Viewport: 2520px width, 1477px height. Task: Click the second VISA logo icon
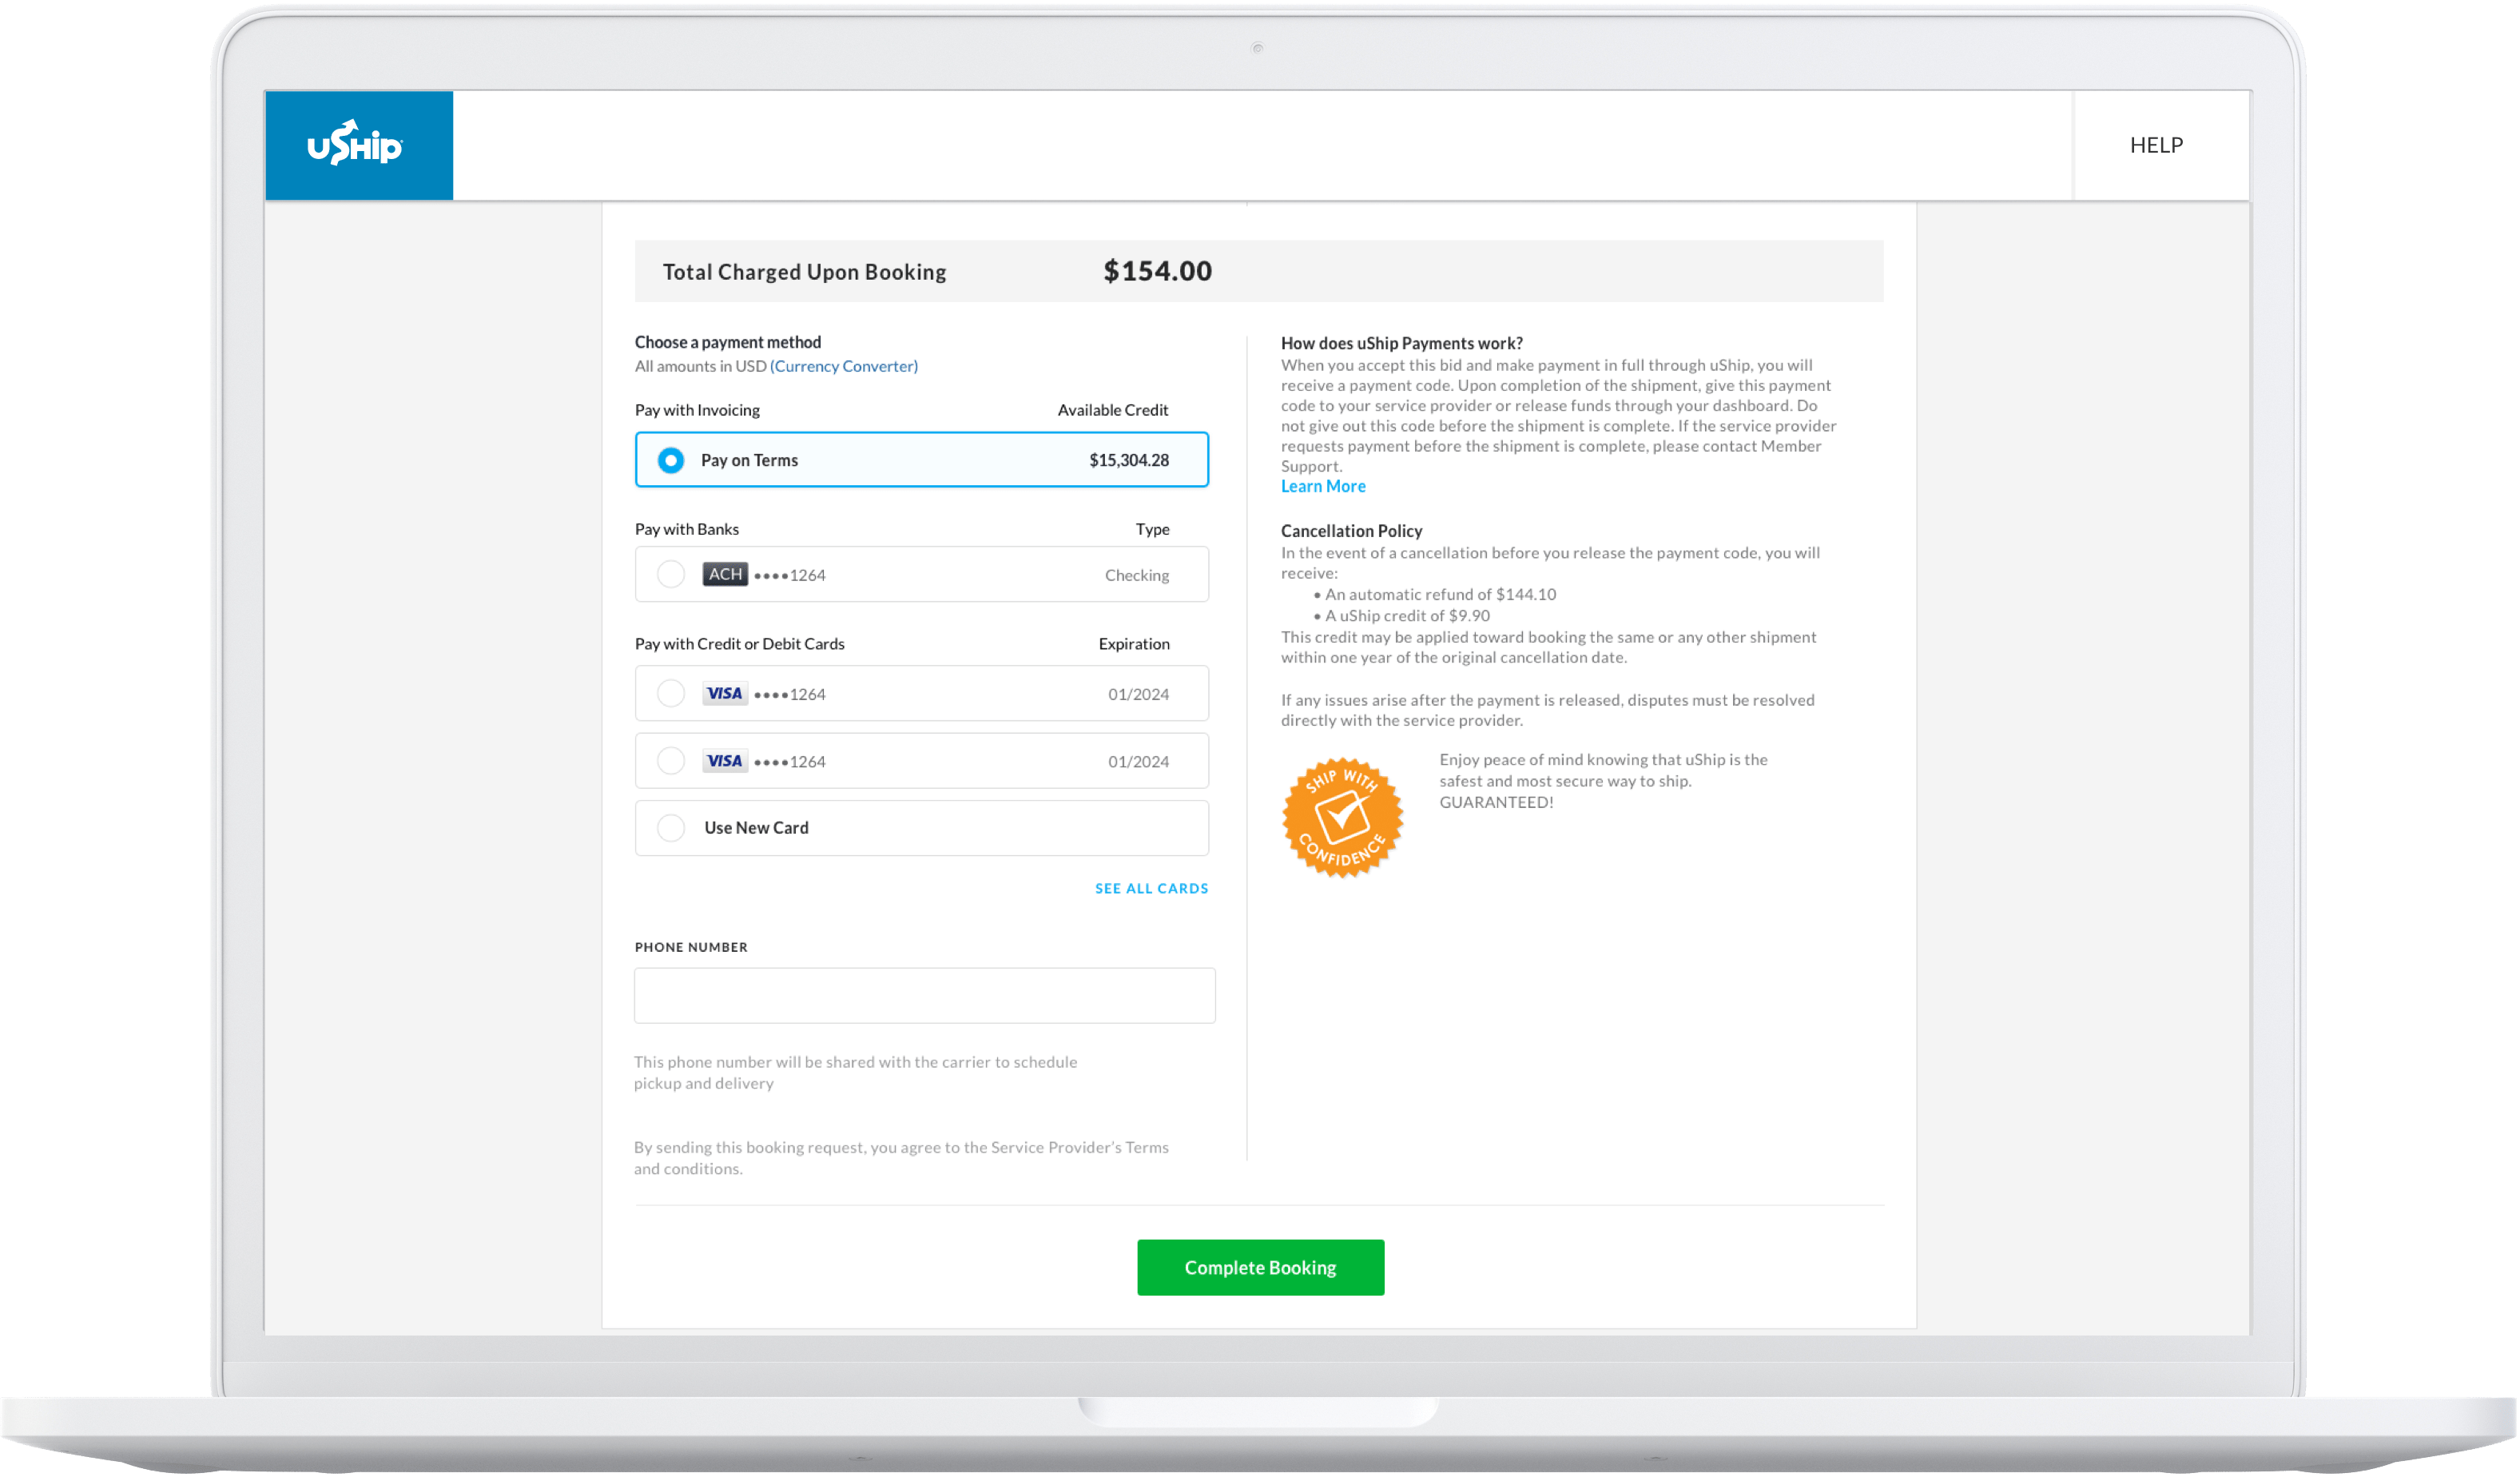[724, 761]
